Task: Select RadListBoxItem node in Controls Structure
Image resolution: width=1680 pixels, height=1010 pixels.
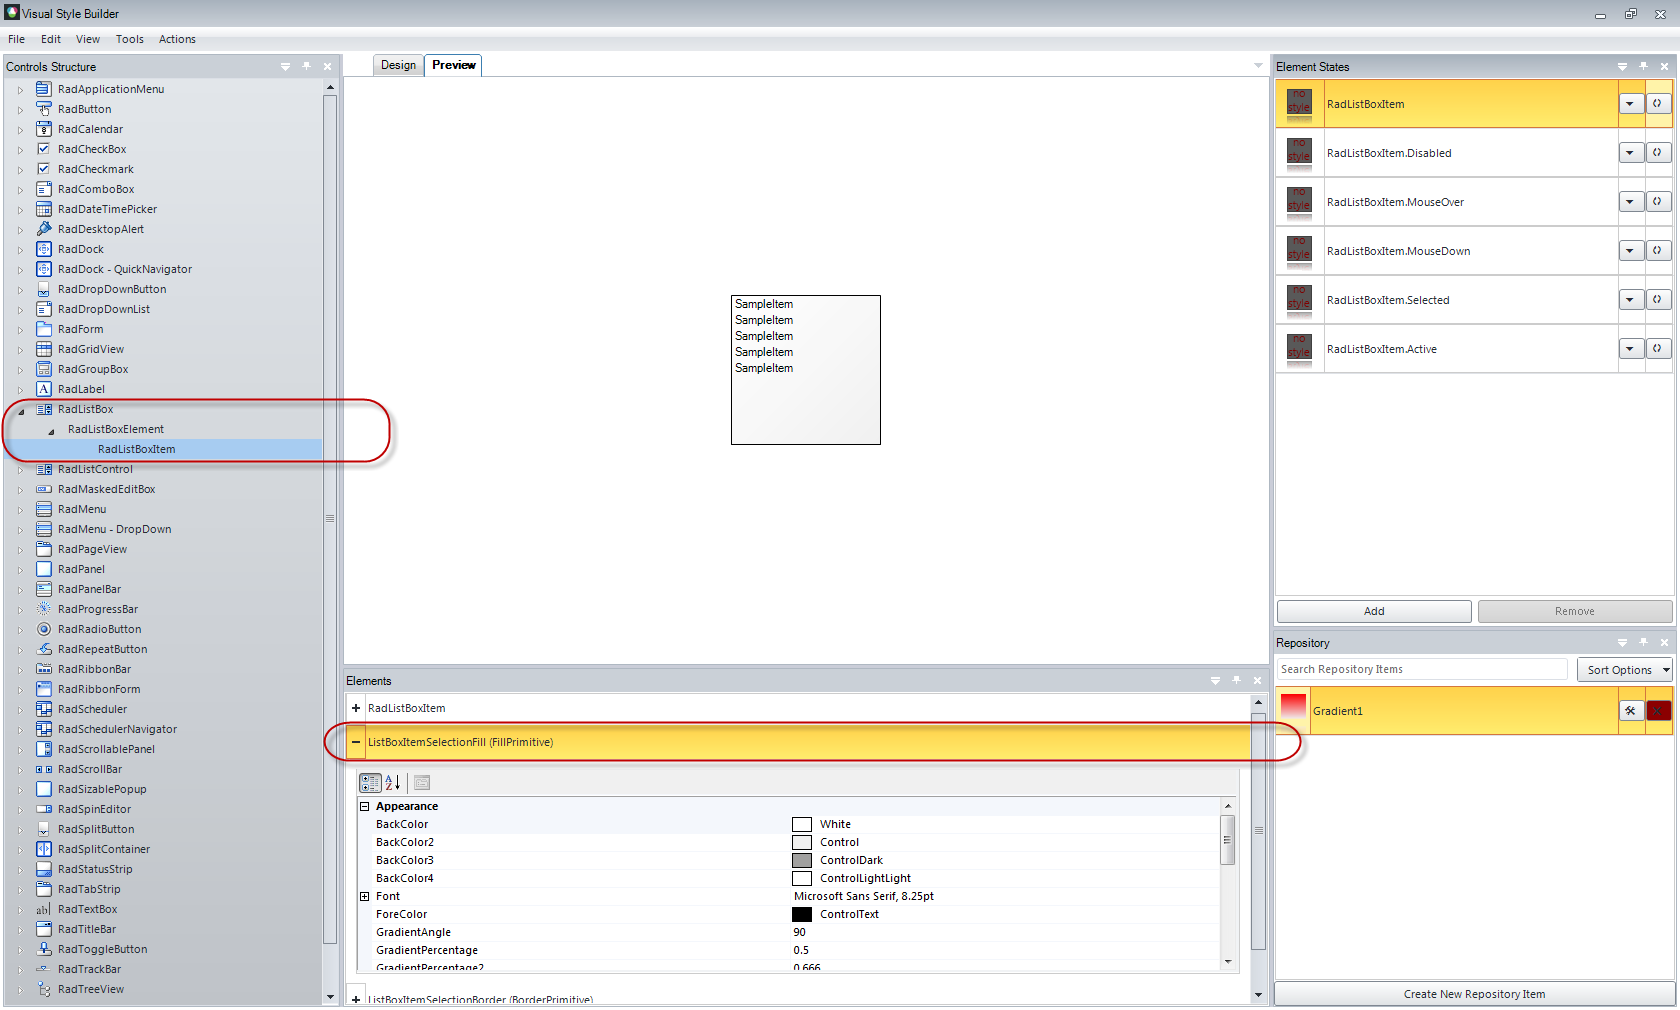Action: pos(136,449)
